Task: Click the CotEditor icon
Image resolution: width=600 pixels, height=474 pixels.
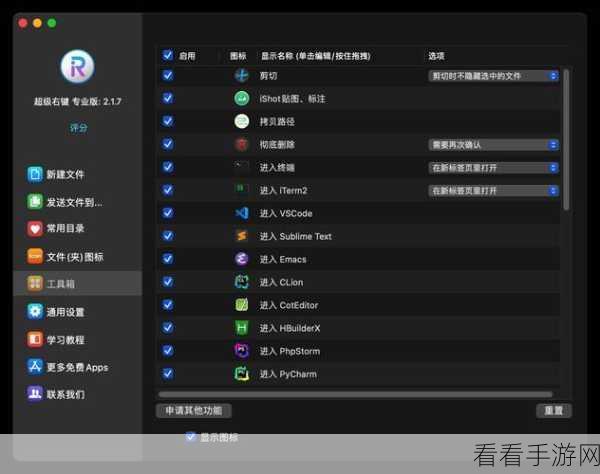Action: [241, 305]
